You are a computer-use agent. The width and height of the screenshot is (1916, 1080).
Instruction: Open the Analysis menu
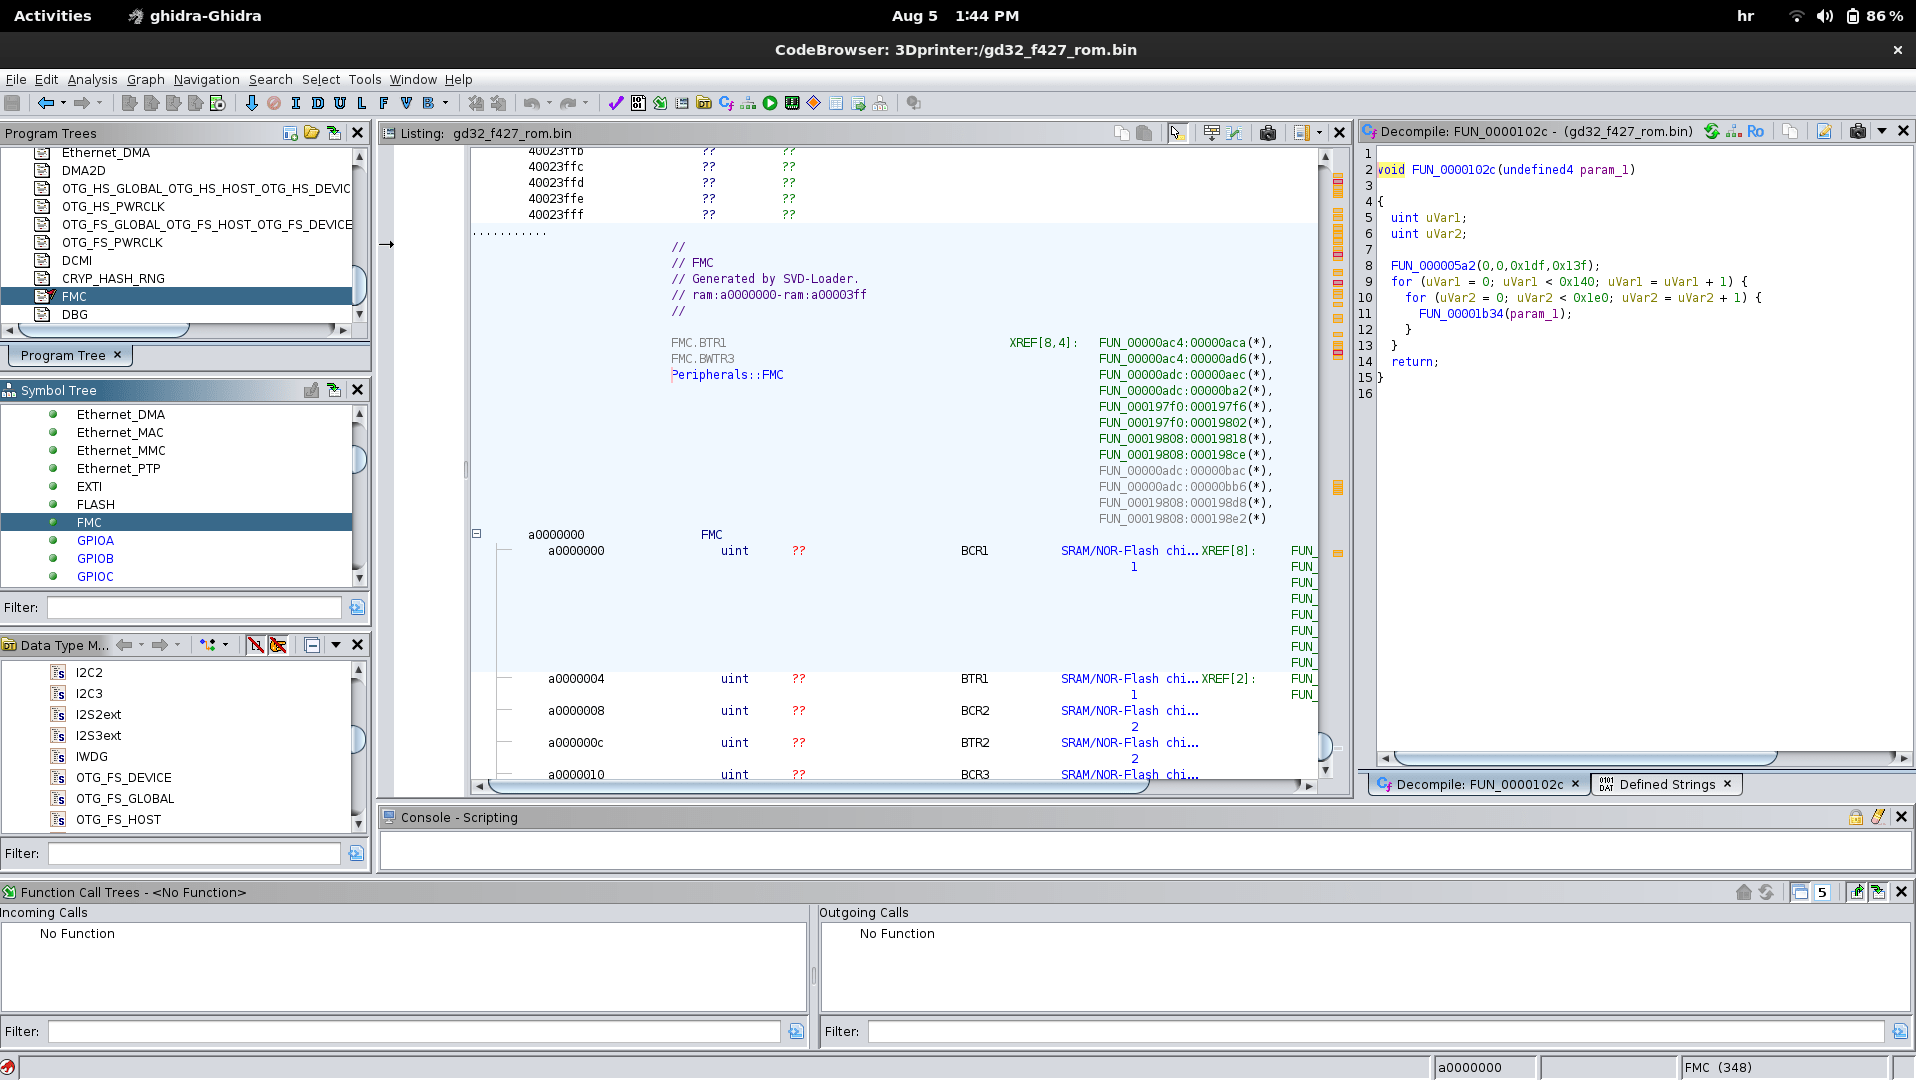pyautogui.click(x=92, y=80)
